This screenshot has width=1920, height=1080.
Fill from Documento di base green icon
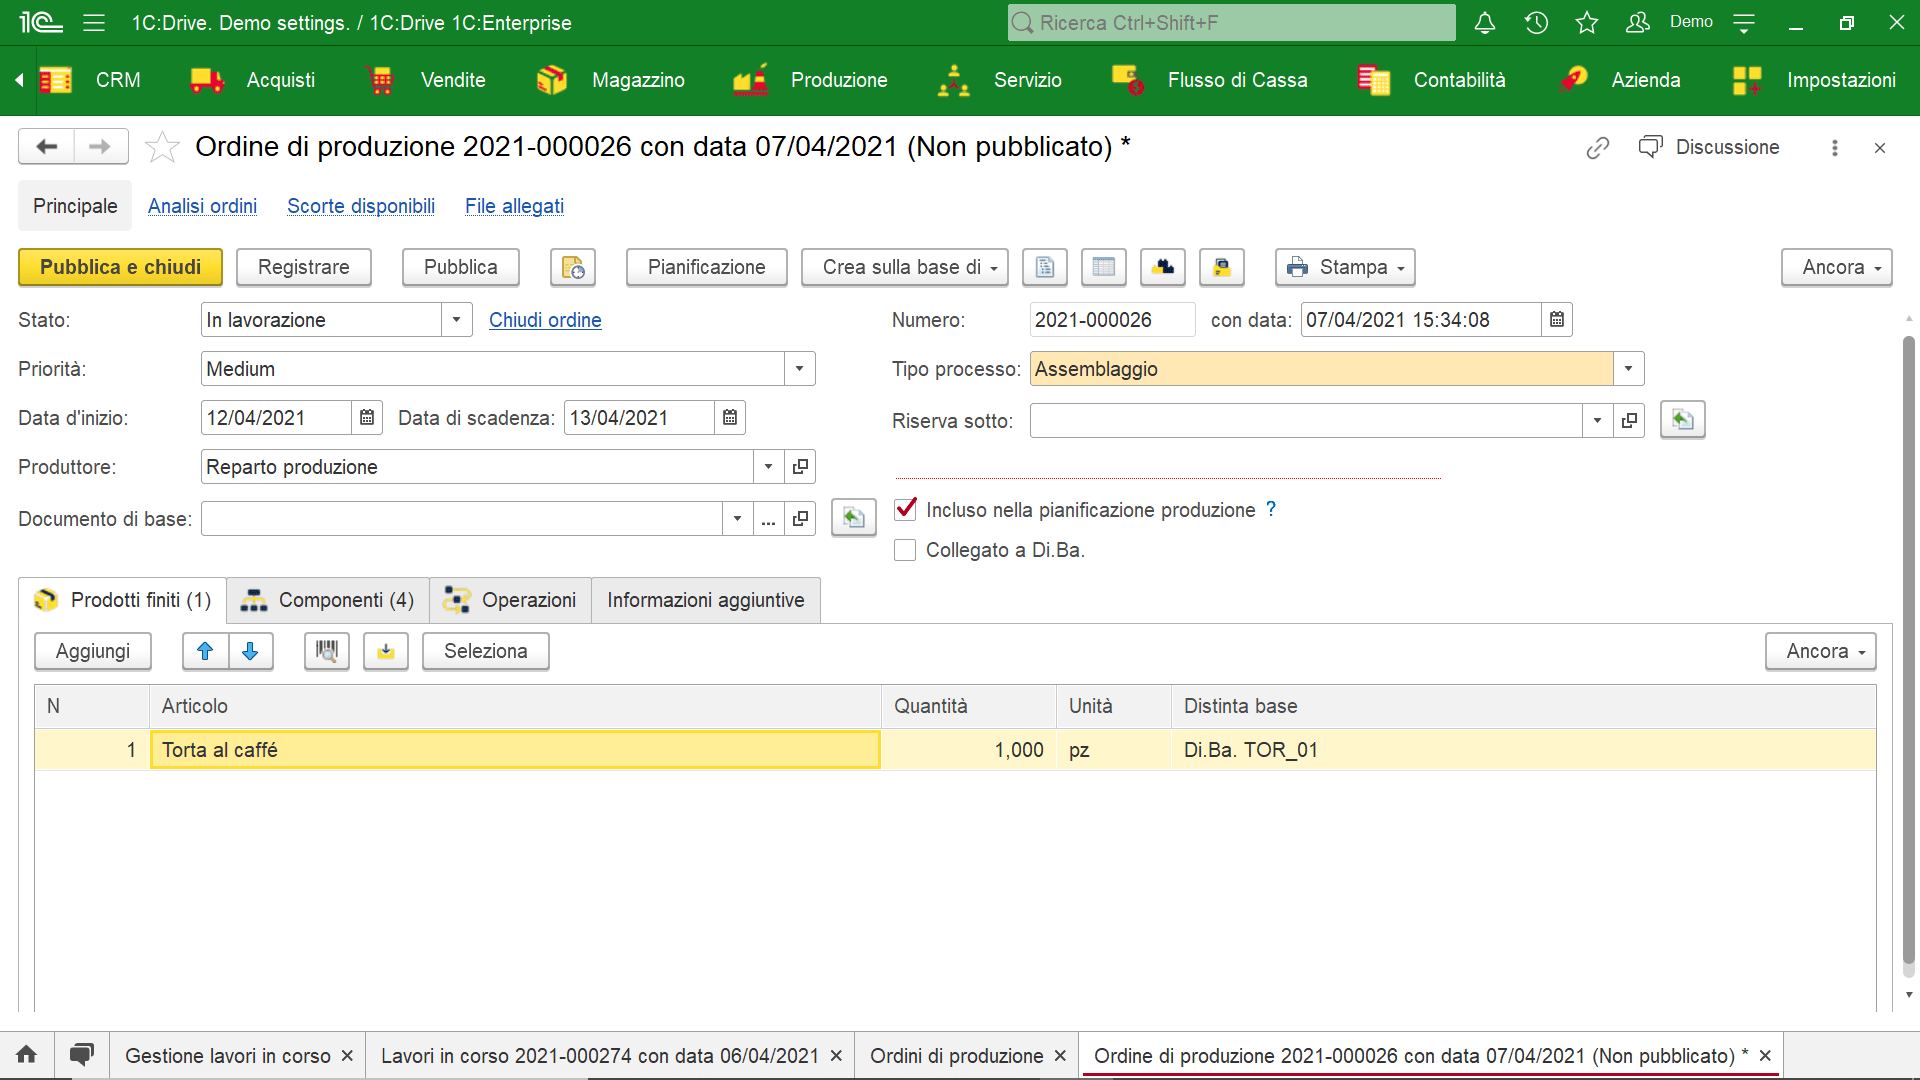pos(854,518)
